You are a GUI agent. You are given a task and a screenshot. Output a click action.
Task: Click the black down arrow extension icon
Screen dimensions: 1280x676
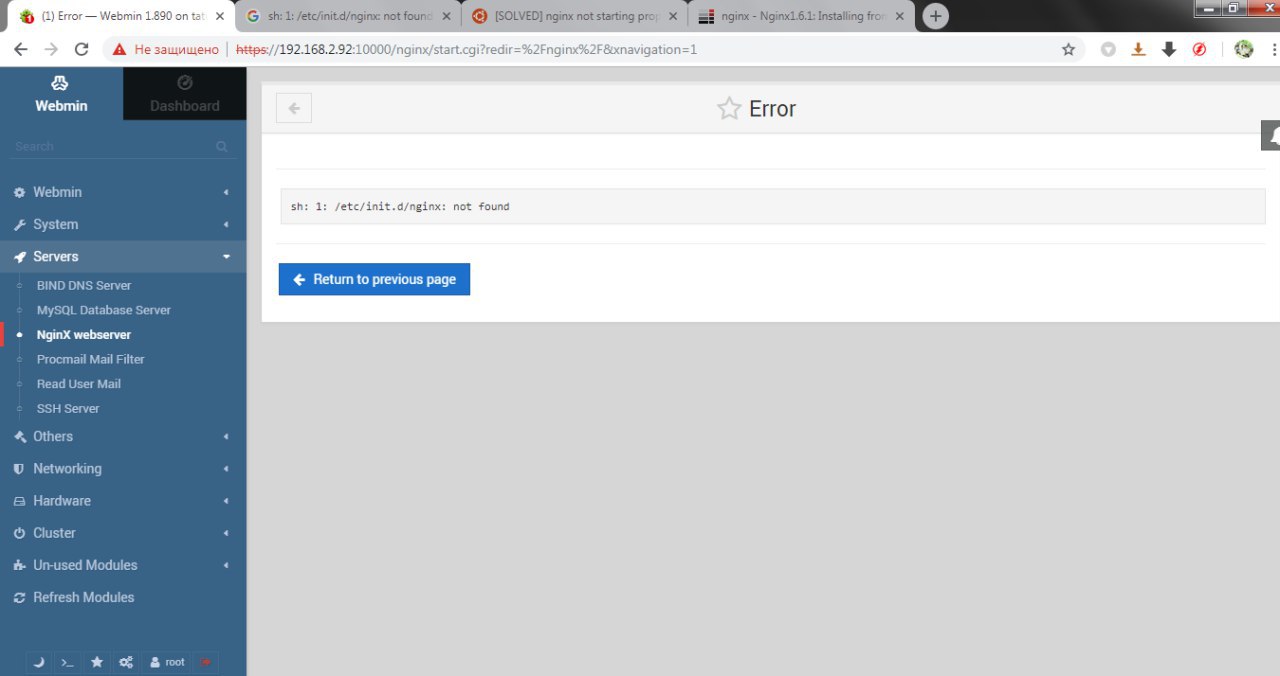click(1168, 49)
